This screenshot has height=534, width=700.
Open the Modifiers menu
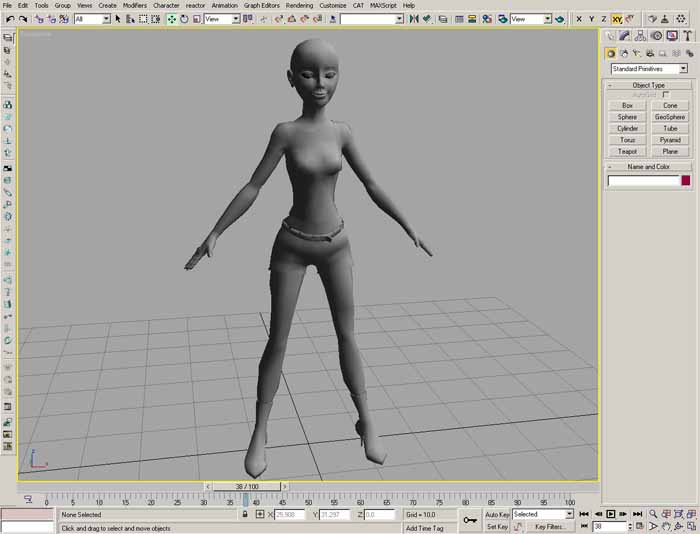tap(134, 5)
